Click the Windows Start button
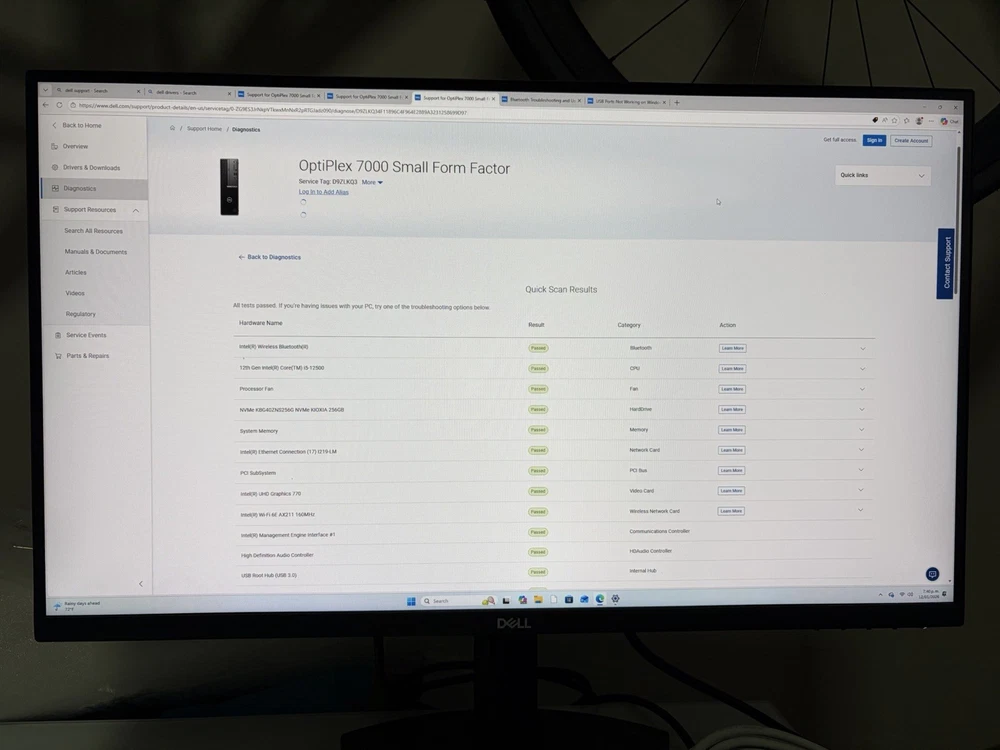The image size is (1000, 750). point(411,601)
